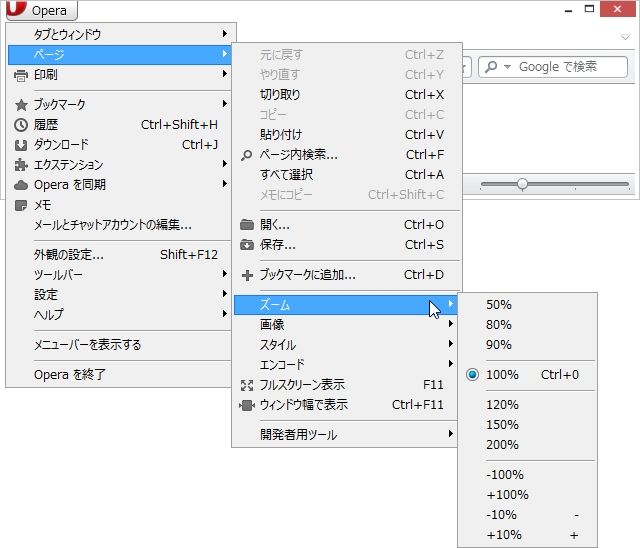
Task: Select メニューバーを表示する
Action: 120,345
